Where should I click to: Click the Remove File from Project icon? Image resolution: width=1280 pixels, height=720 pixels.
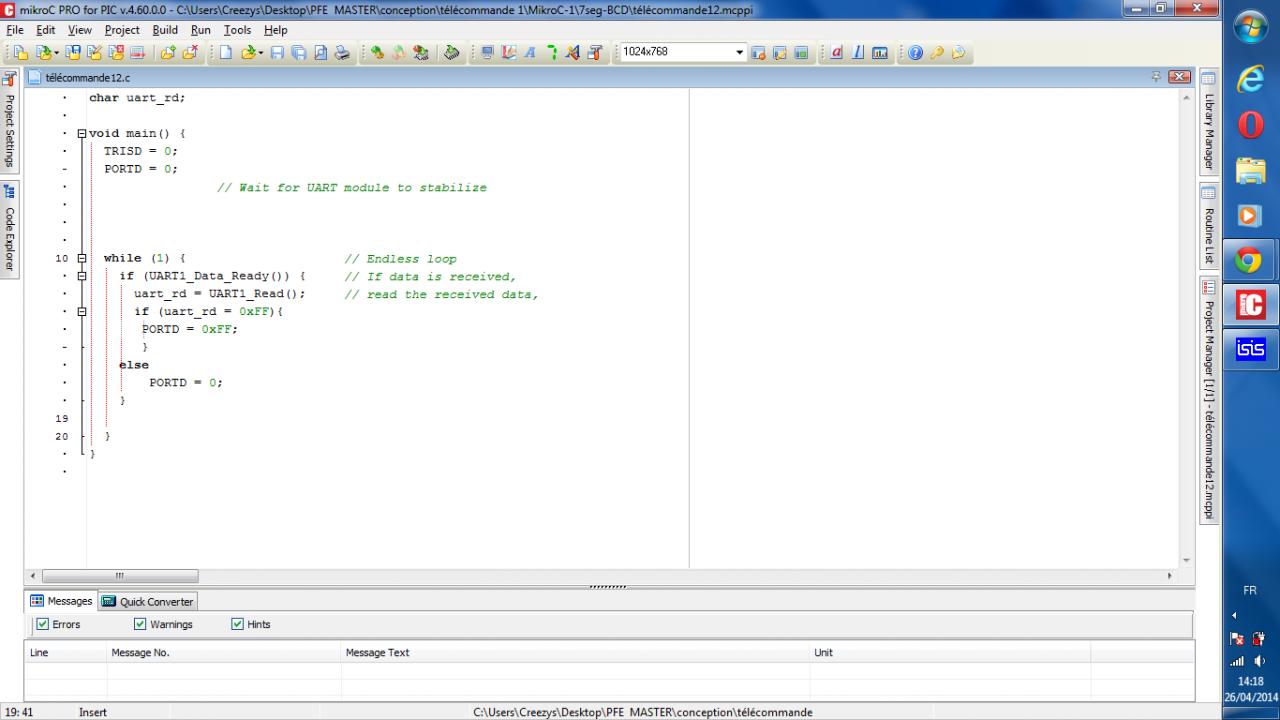point(190,52)
